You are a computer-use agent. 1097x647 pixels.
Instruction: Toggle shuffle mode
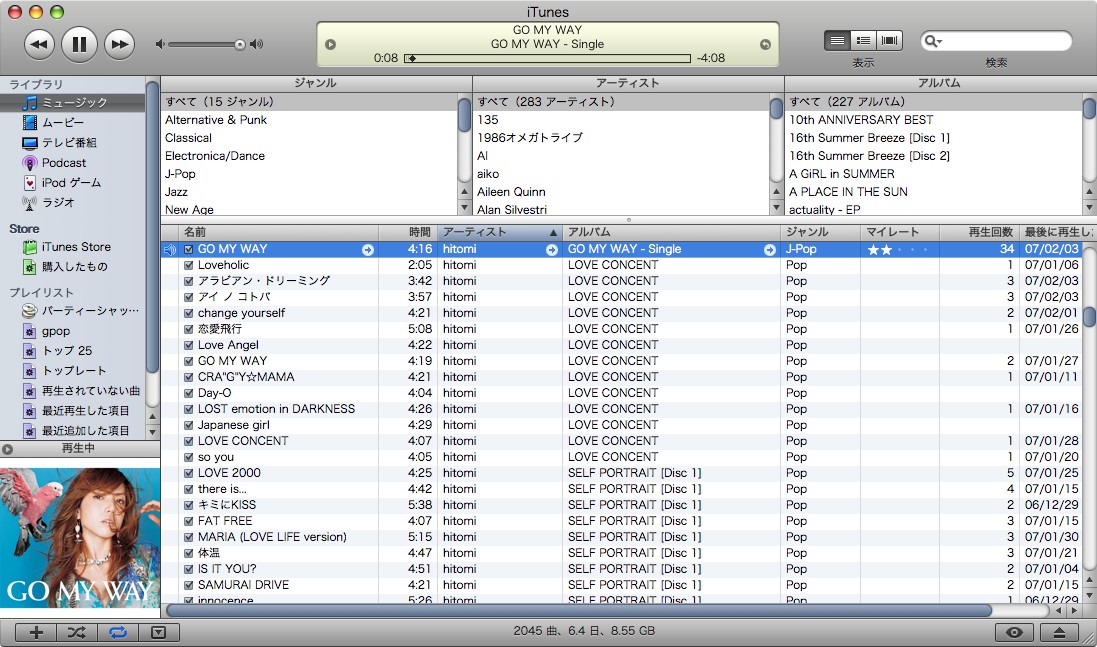coord(77,632)
